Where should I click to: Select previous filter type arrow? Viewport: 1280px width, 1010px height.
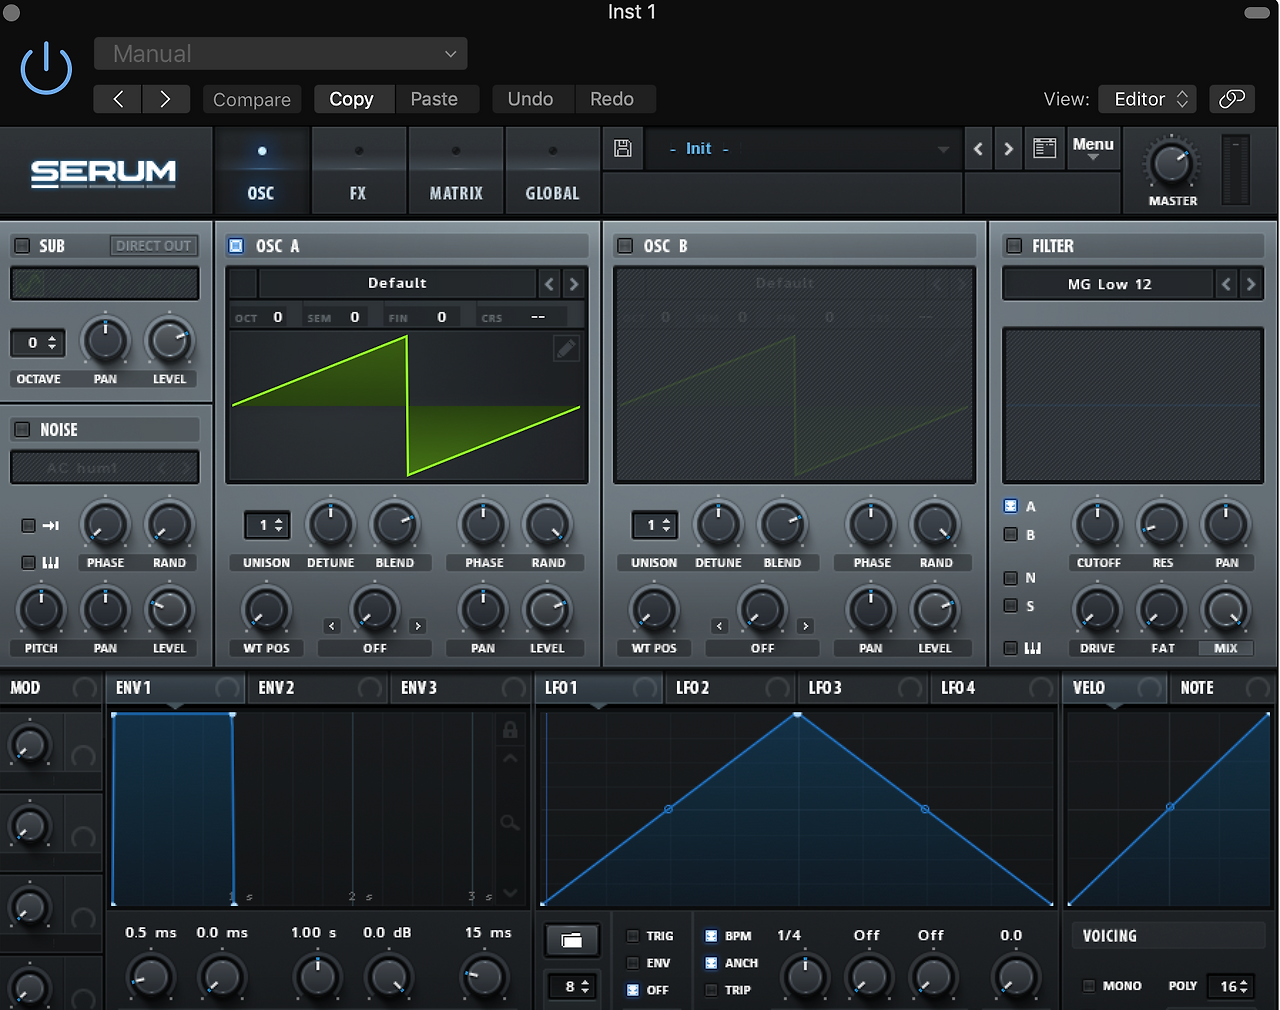(x=1227, y=284)
